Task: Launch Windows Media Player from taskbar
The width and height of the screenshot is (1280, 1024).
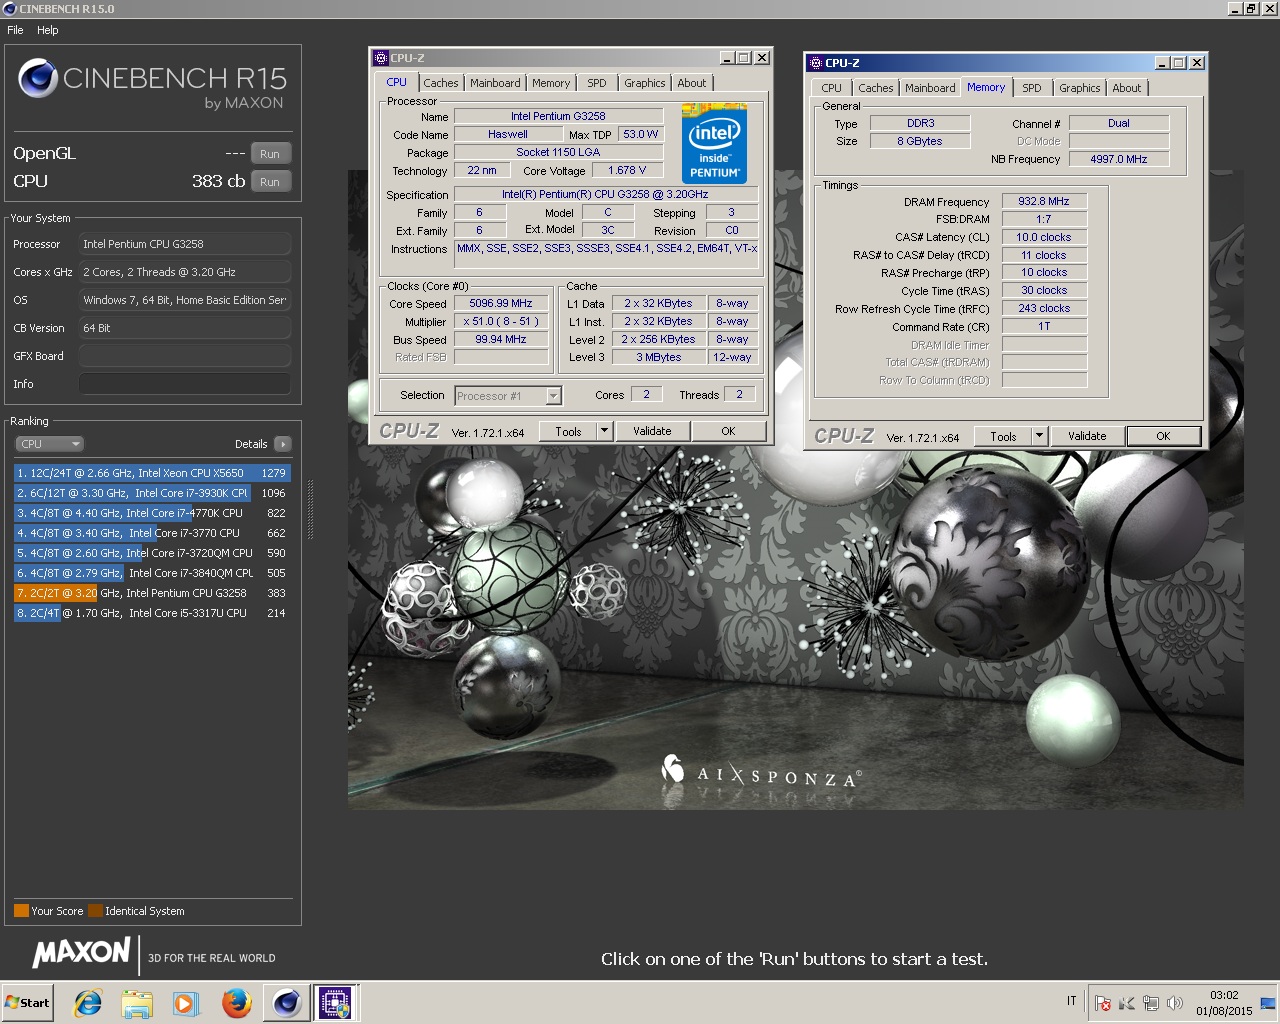Action: [186, 1003]
